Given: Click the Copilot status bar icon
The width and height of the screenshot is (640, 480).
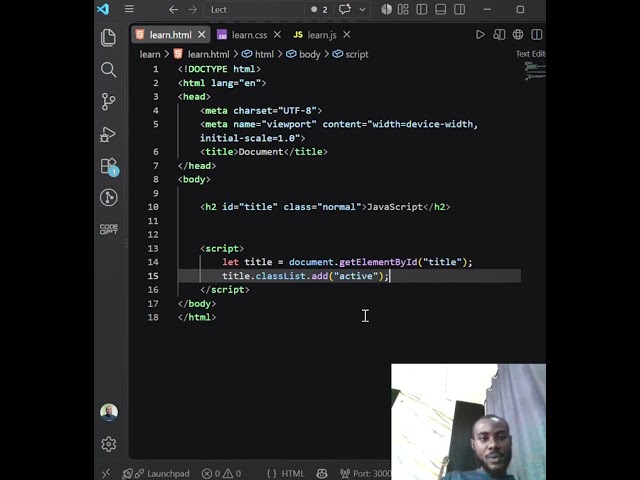Looking at the screenshot, I should tap(322, 473).
